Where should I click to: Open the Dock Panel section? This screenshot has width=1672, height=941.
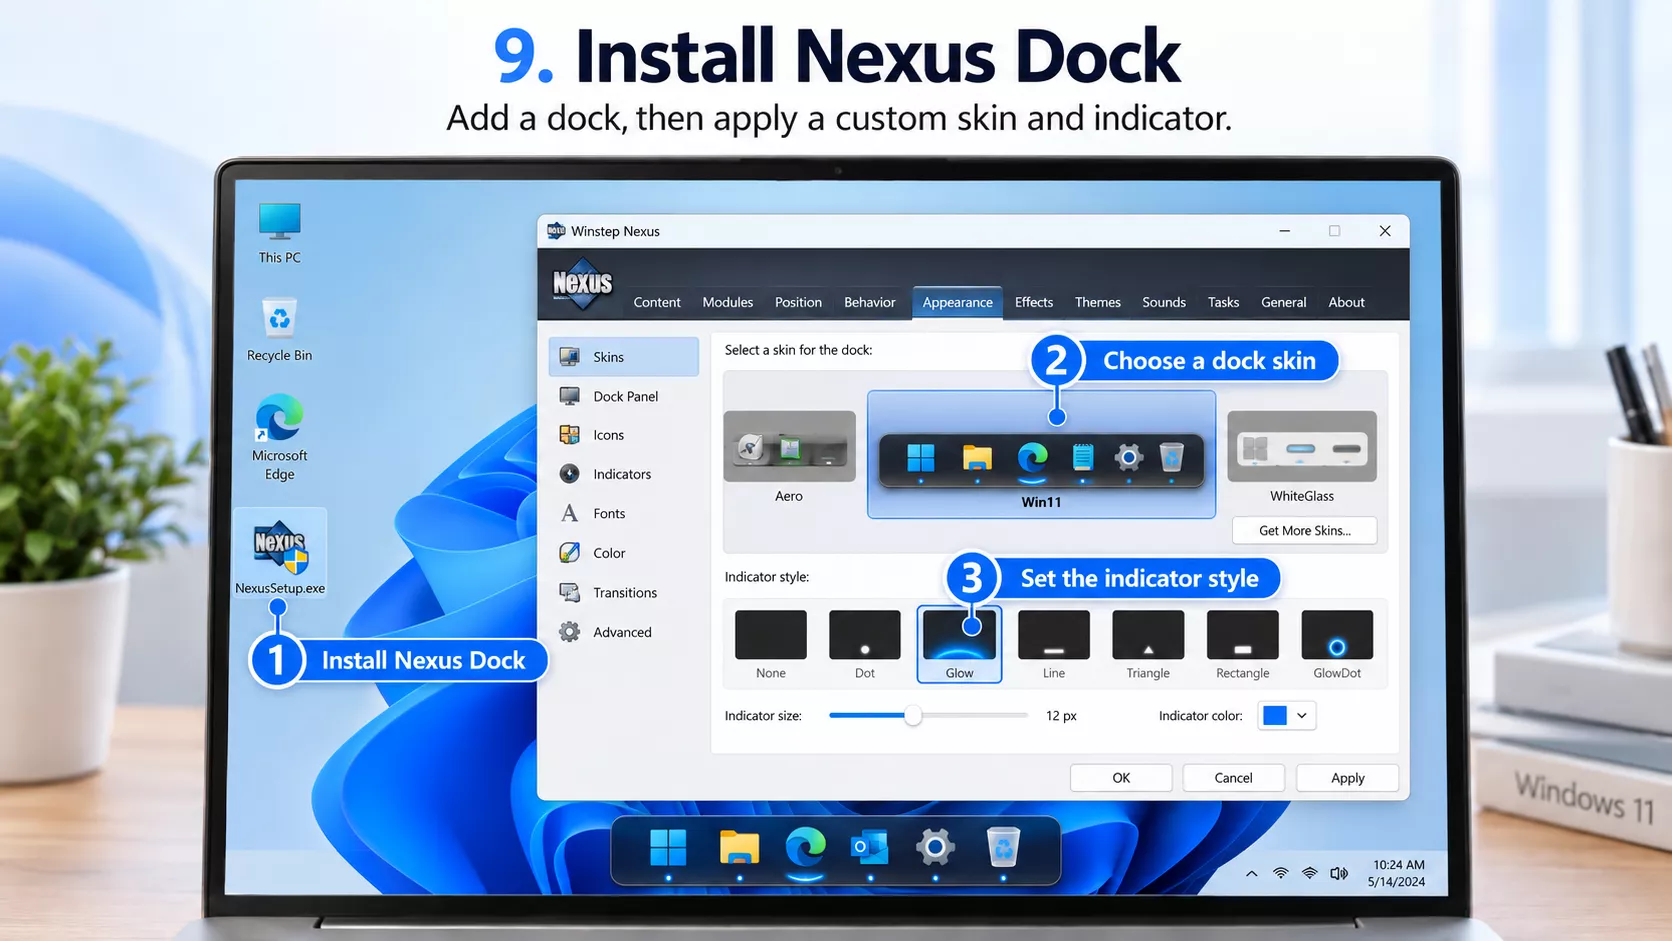pyautogui.click(x=624, y=396)
